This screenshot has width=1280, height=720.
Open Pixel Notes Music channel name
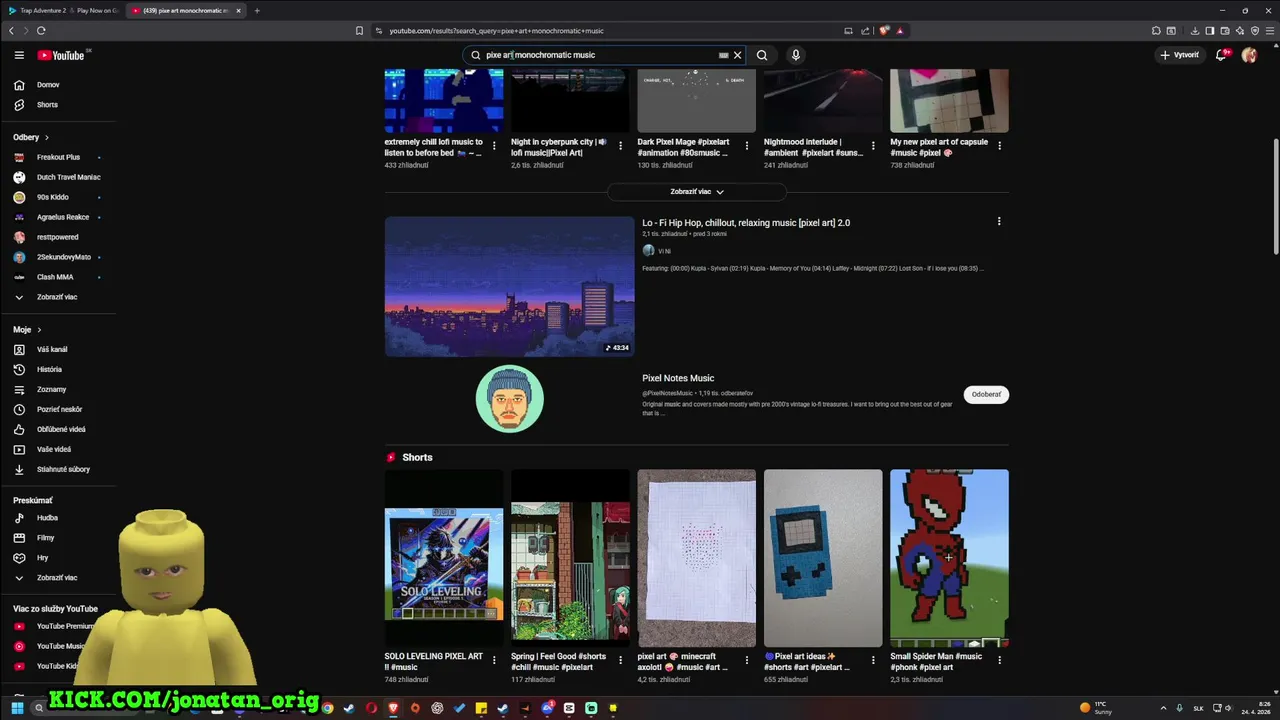[678, 378]
